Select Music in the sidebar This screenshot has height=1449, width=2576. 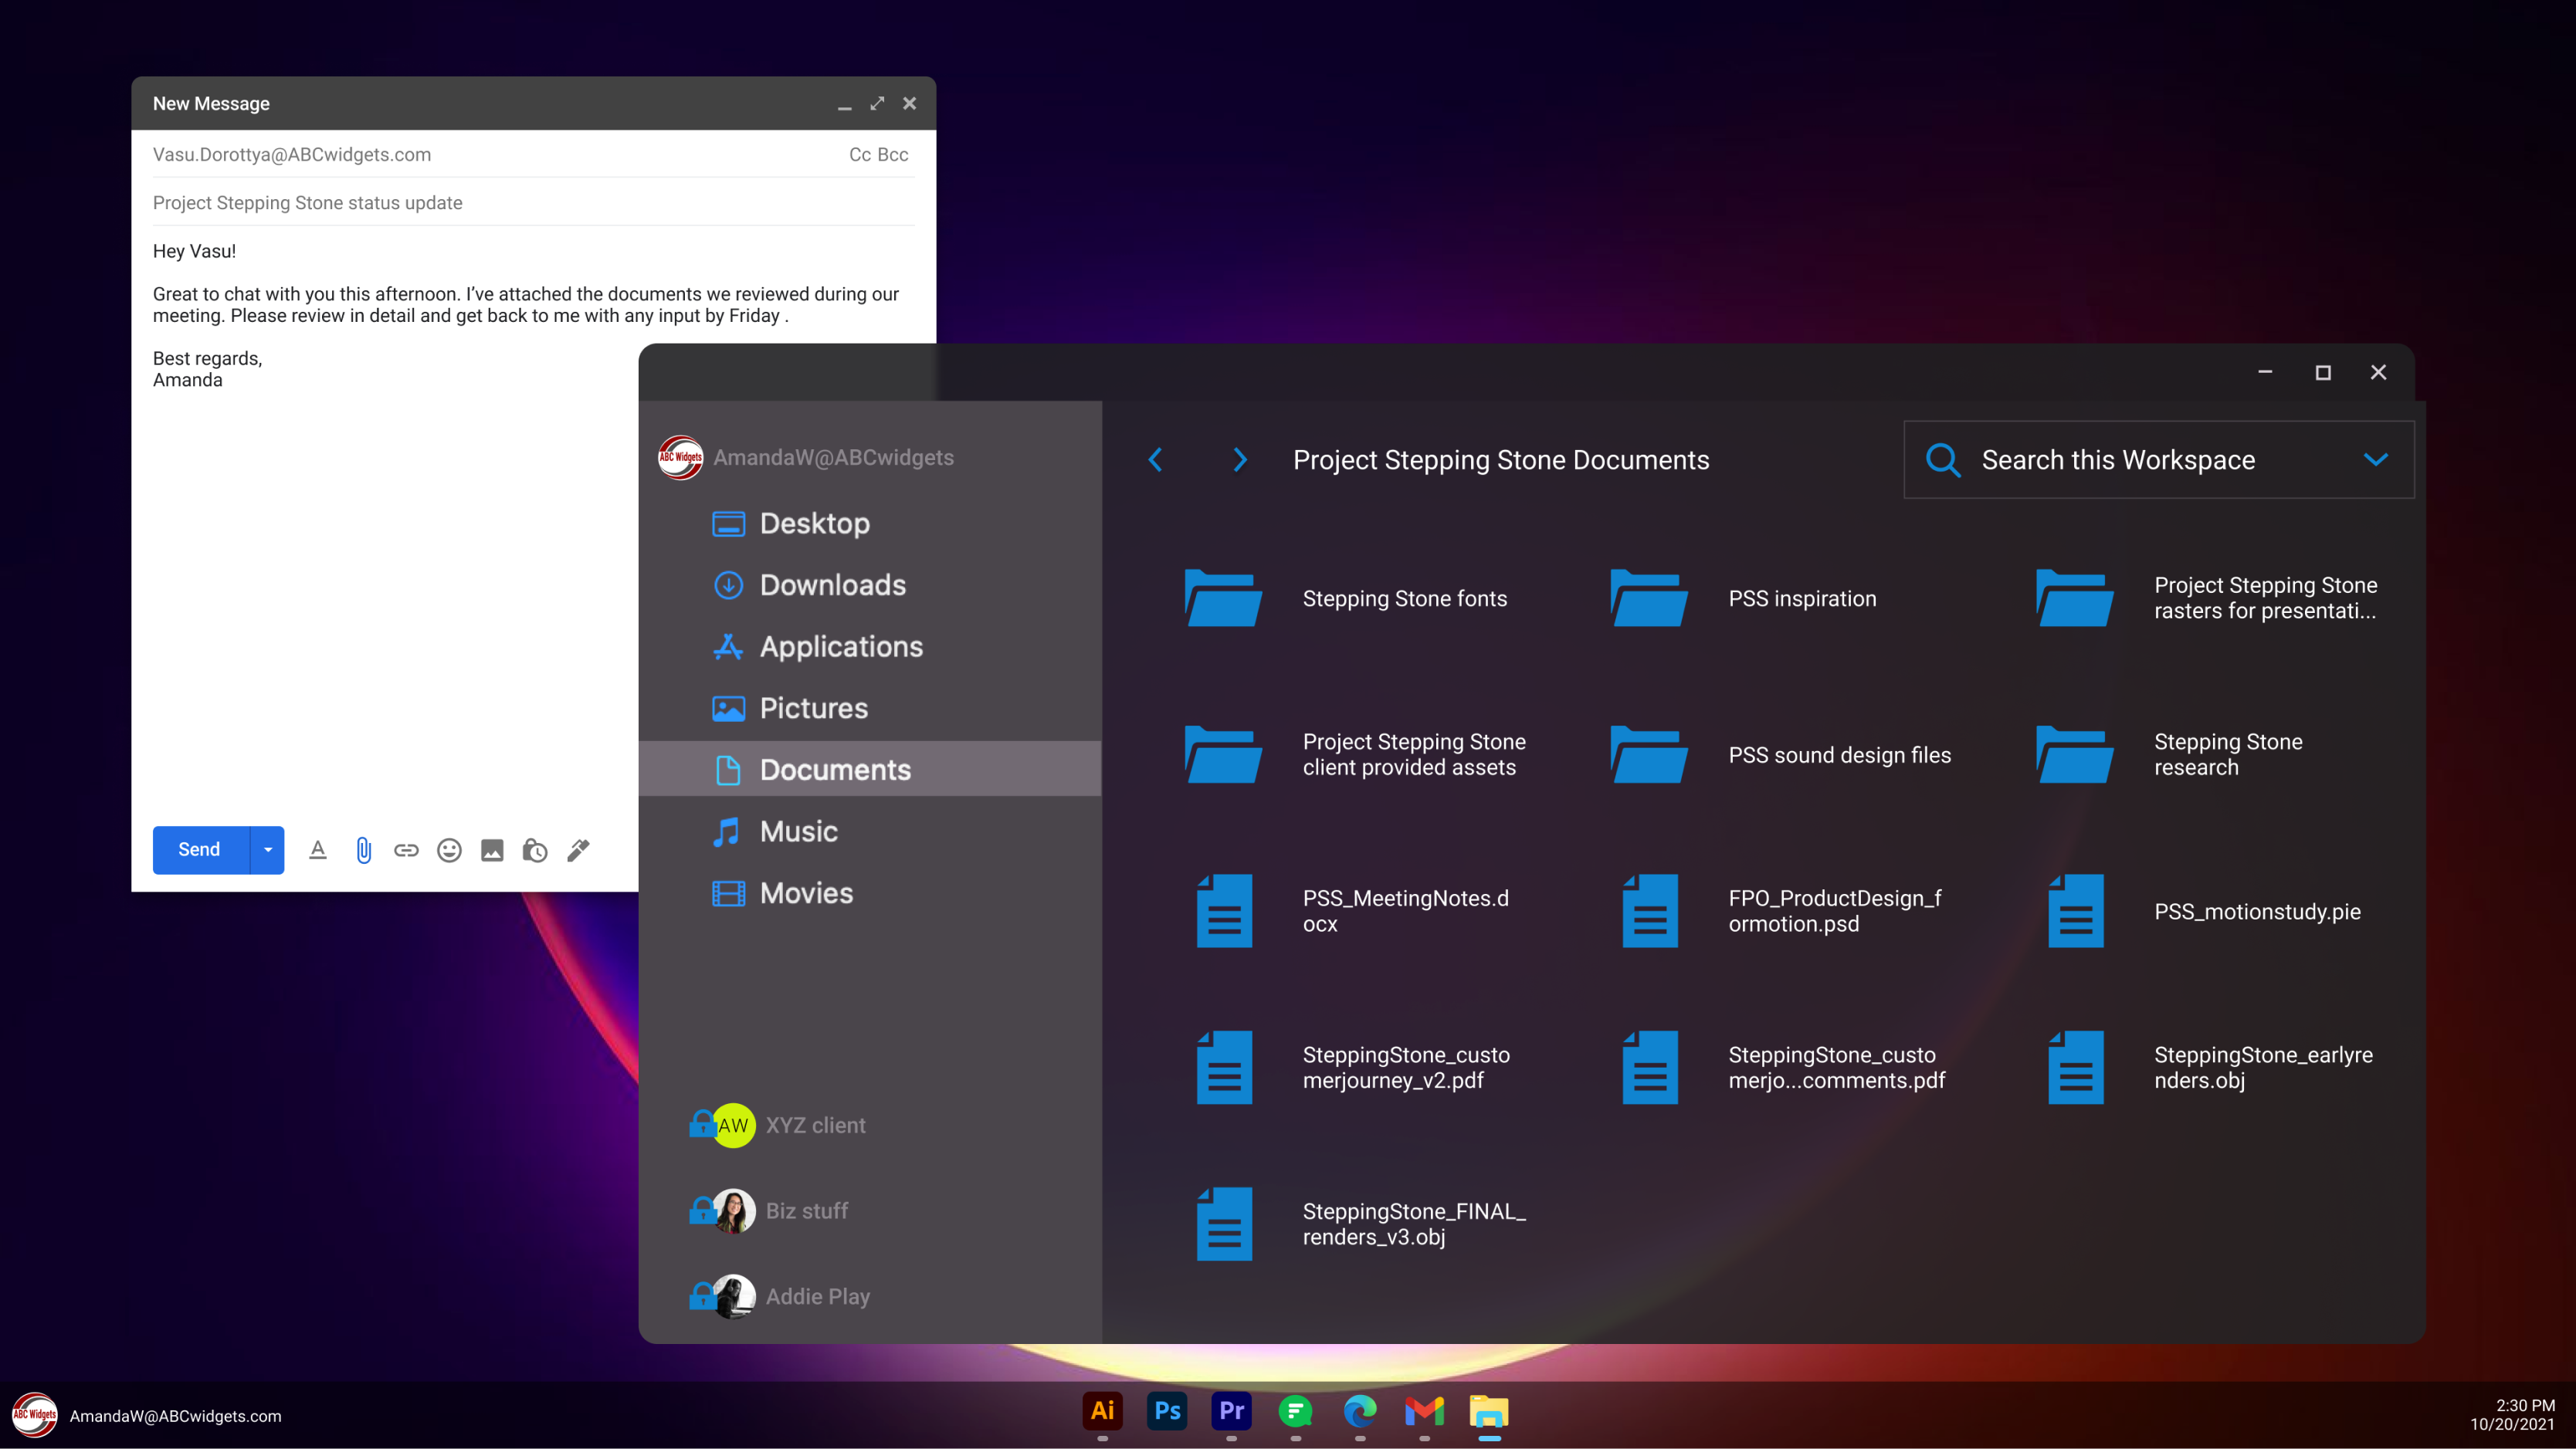870,831
